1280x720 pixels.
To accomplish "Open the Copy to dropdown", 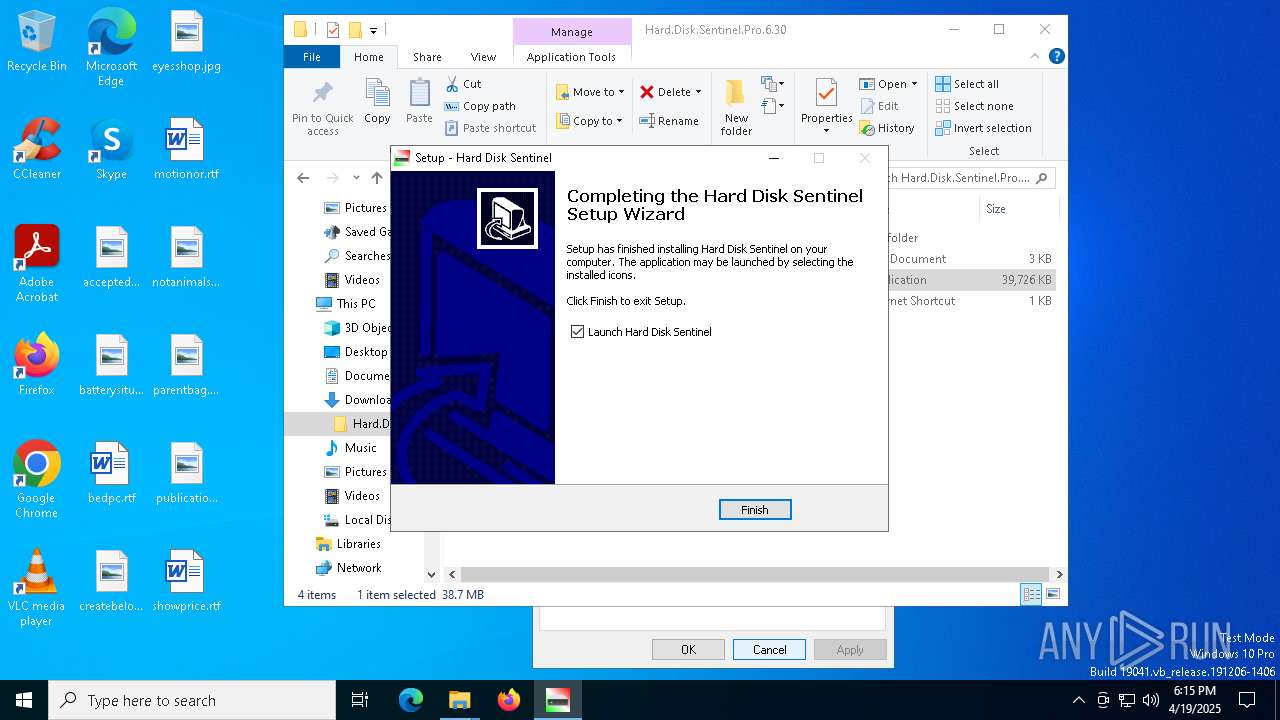I will pyautogui.click(x=590, y=121).
